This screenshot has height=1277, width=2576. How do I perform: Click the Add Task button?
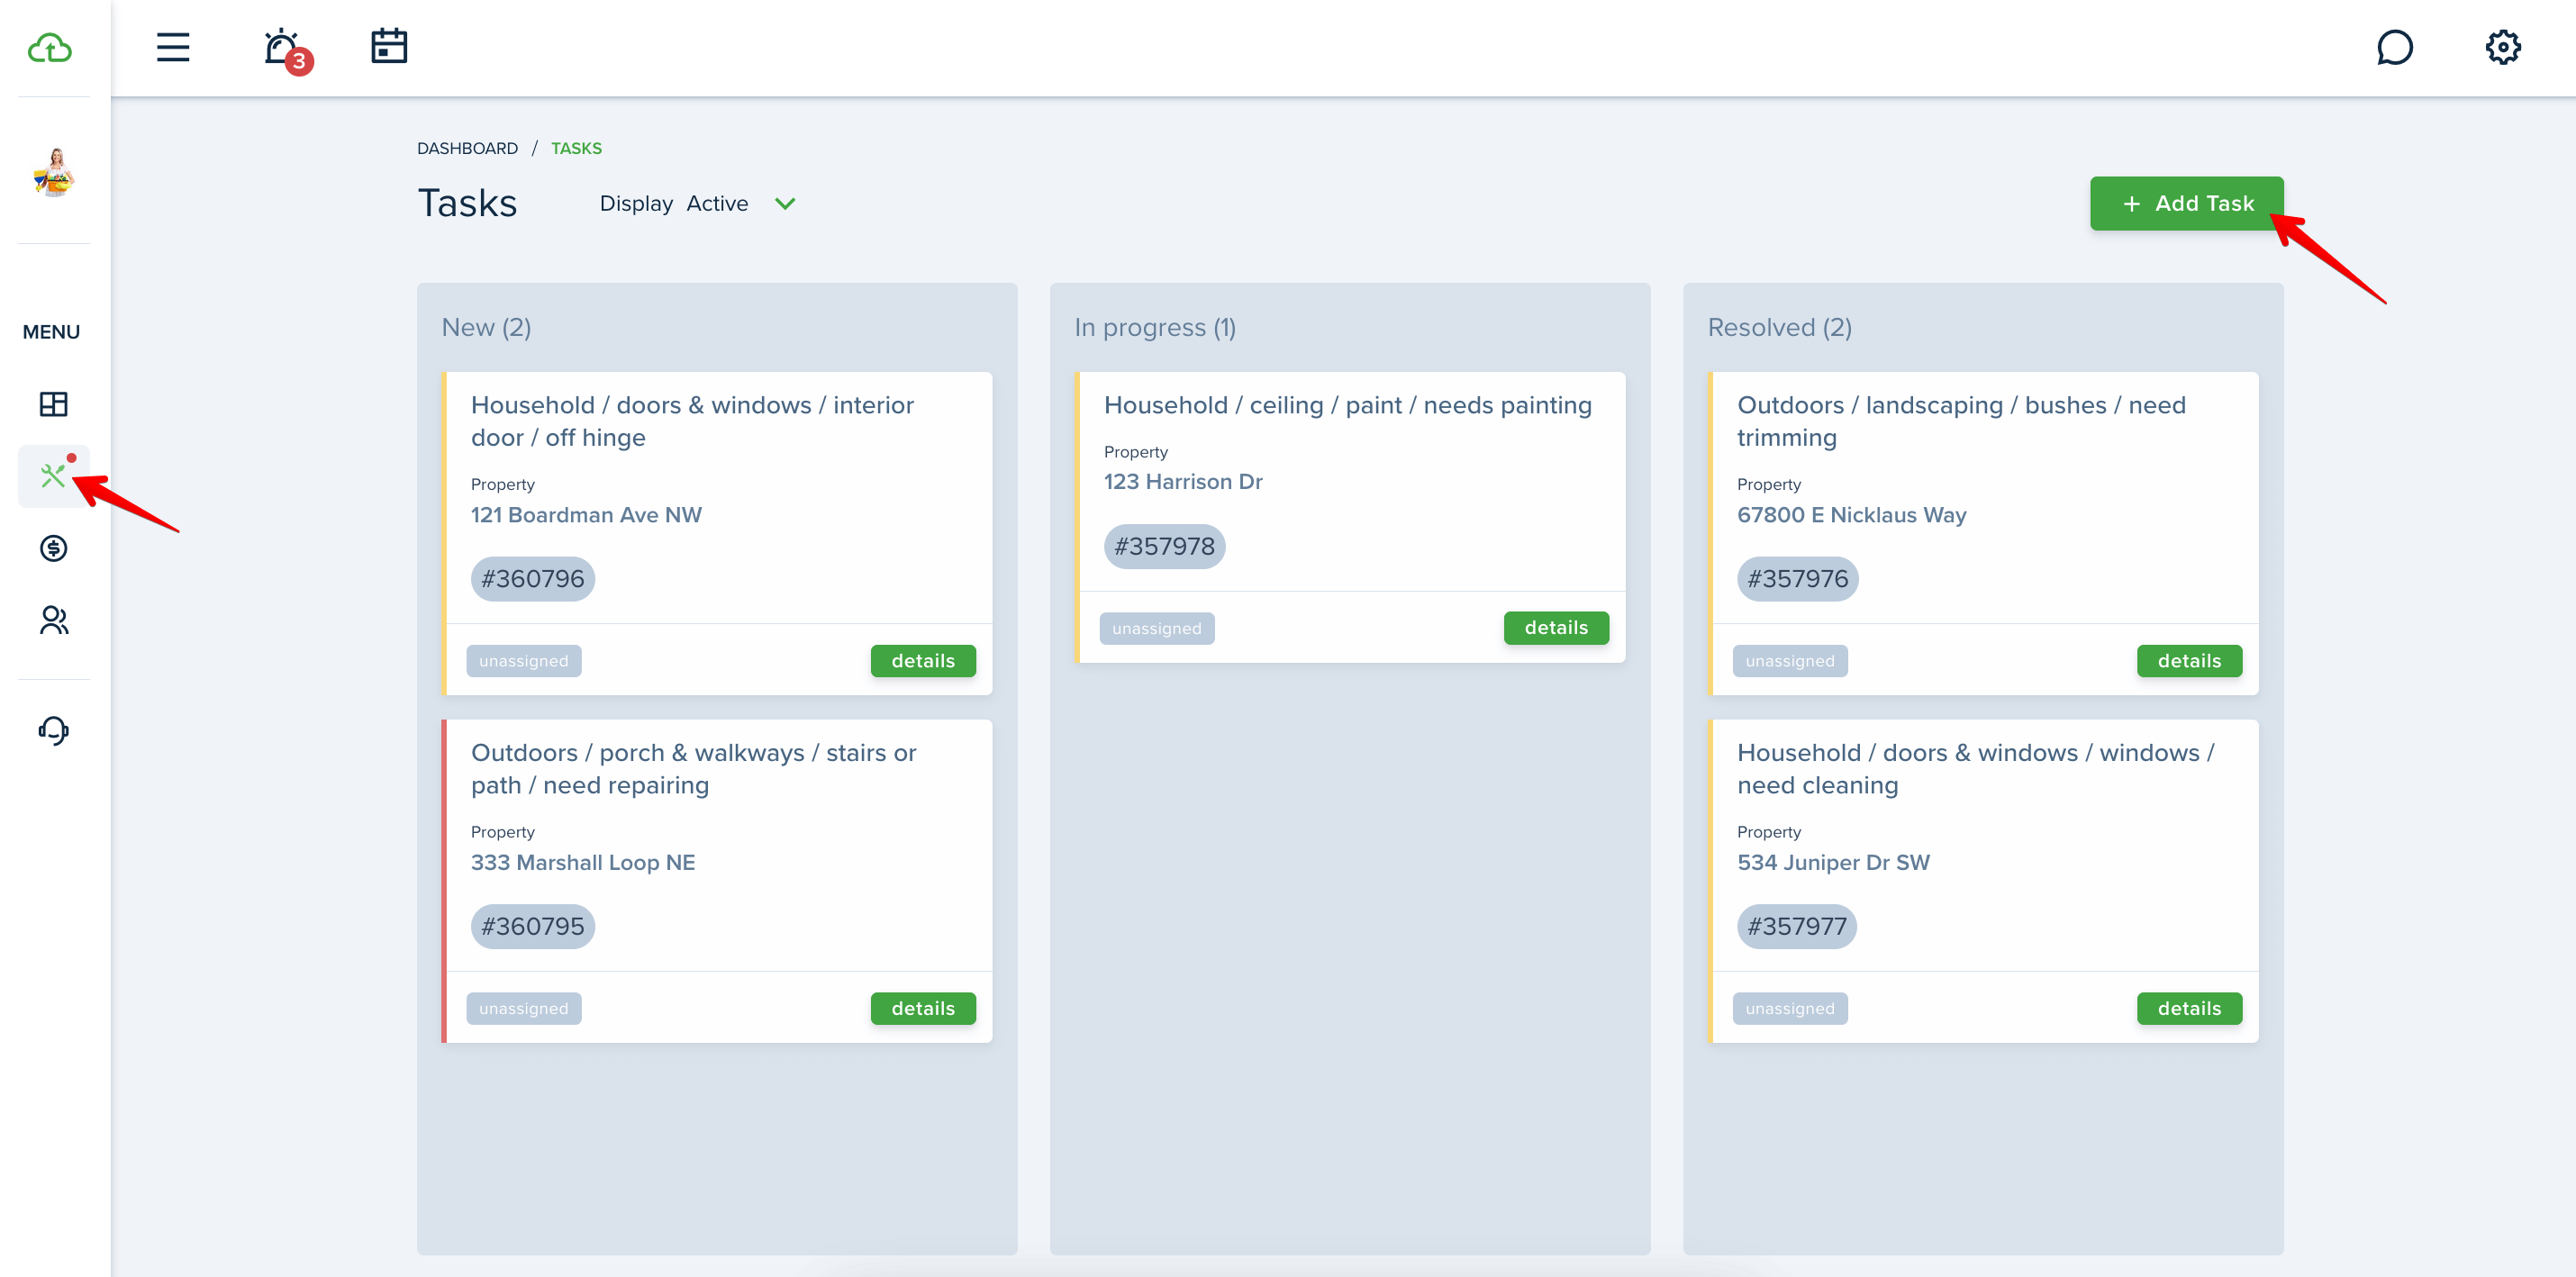(2186, 203)
